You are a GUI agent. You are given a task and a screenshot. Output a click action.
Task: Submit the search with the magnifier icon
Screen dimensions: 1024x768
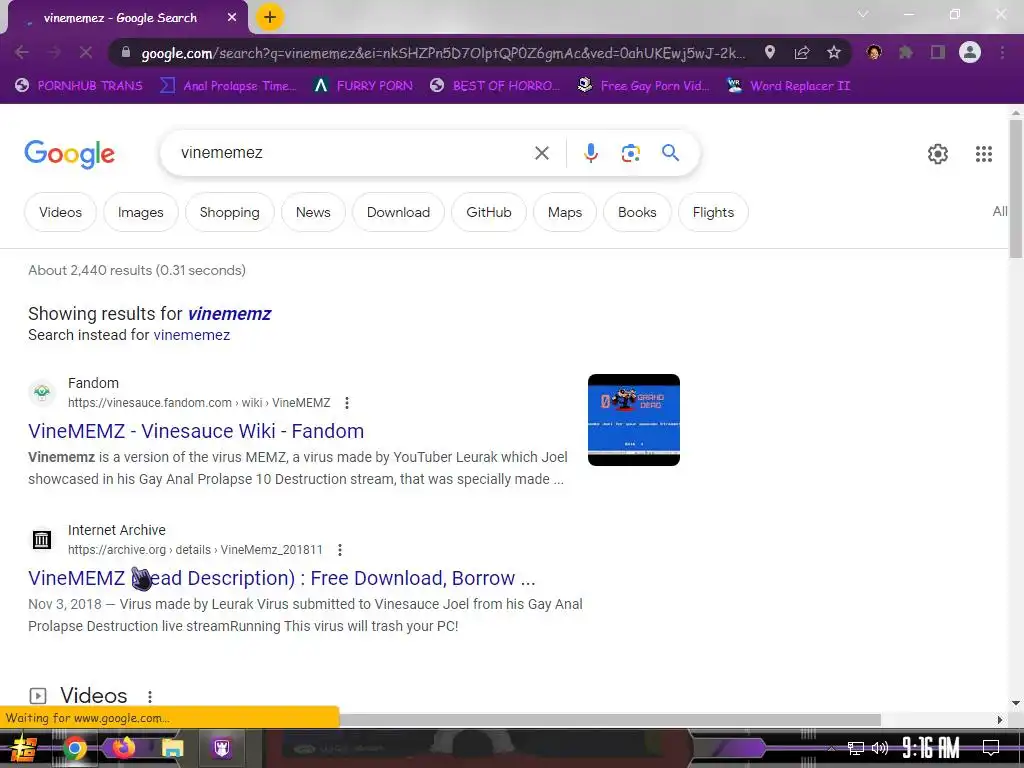[670, 153]
